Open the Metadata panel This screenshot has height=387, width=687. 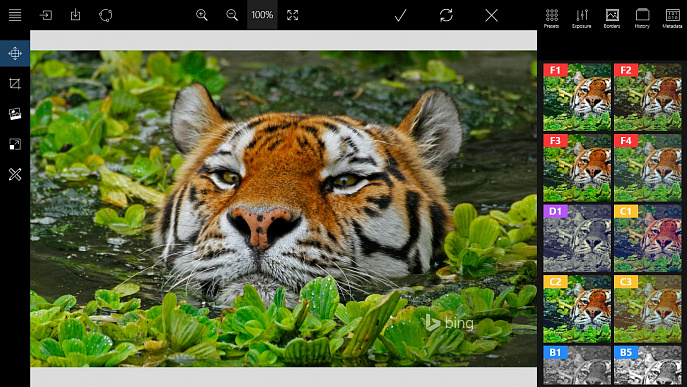click(x=673, y=18)
